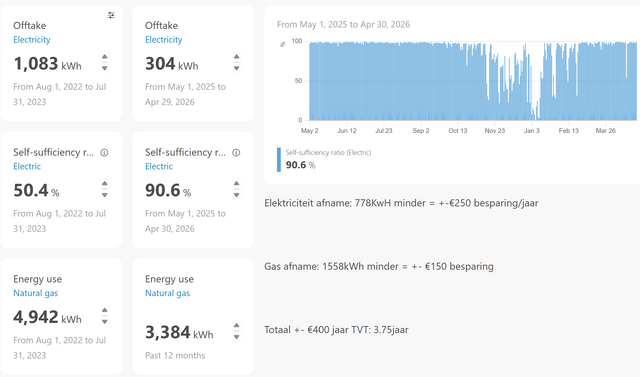Click up arrow beside 90.6 % card value
This screenshot has width=640, height=377.
[x=237, y=184]
